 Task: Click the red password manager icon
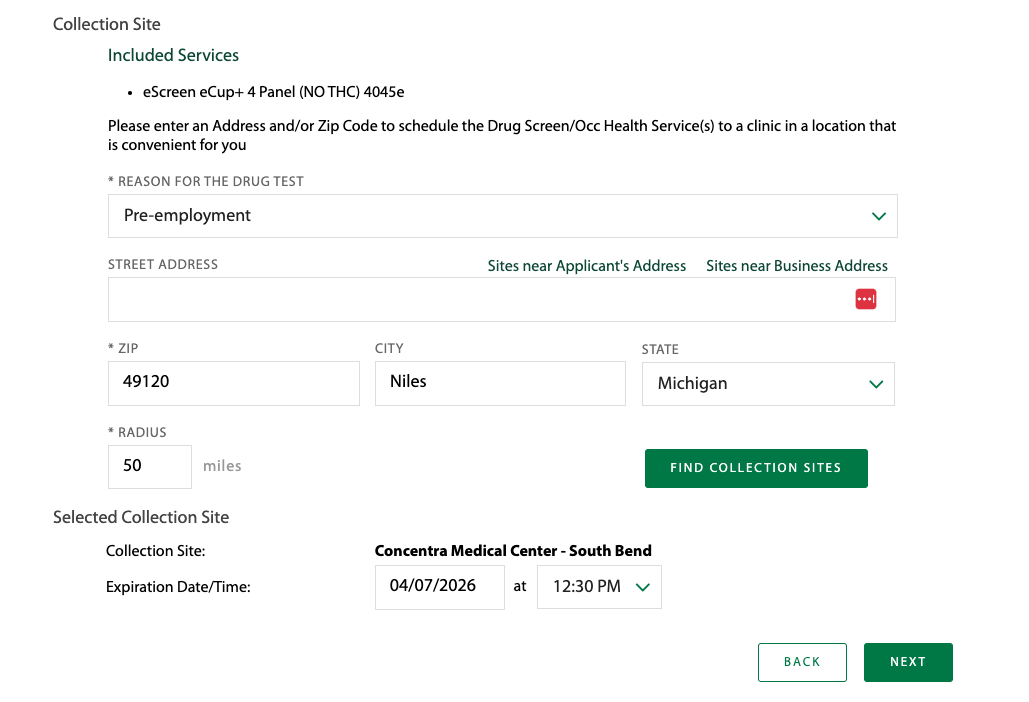coord(866,299)
